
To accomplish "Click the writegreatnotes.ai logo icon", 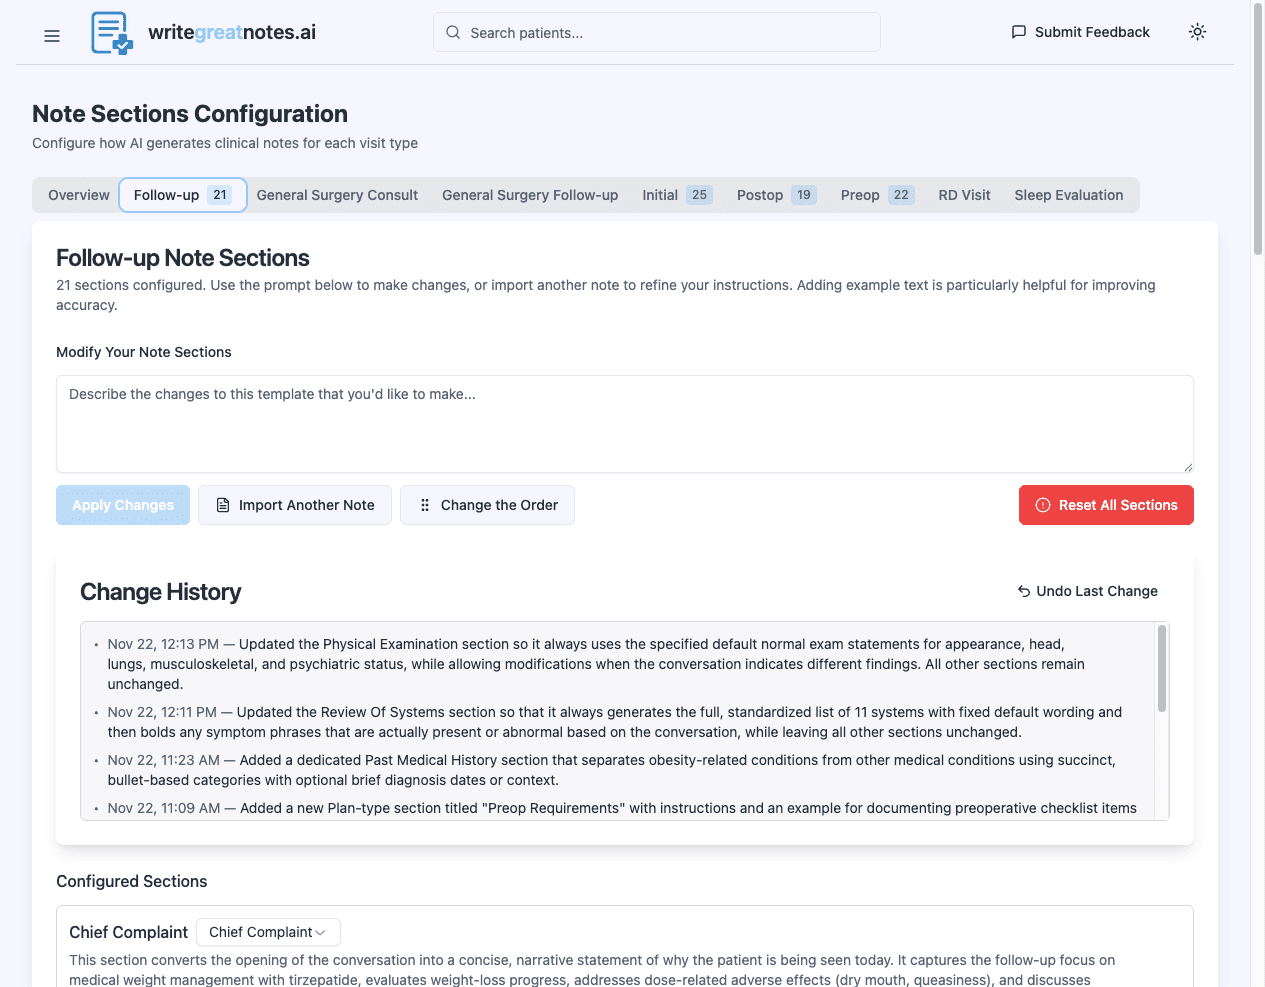I will tap(111, 33).
